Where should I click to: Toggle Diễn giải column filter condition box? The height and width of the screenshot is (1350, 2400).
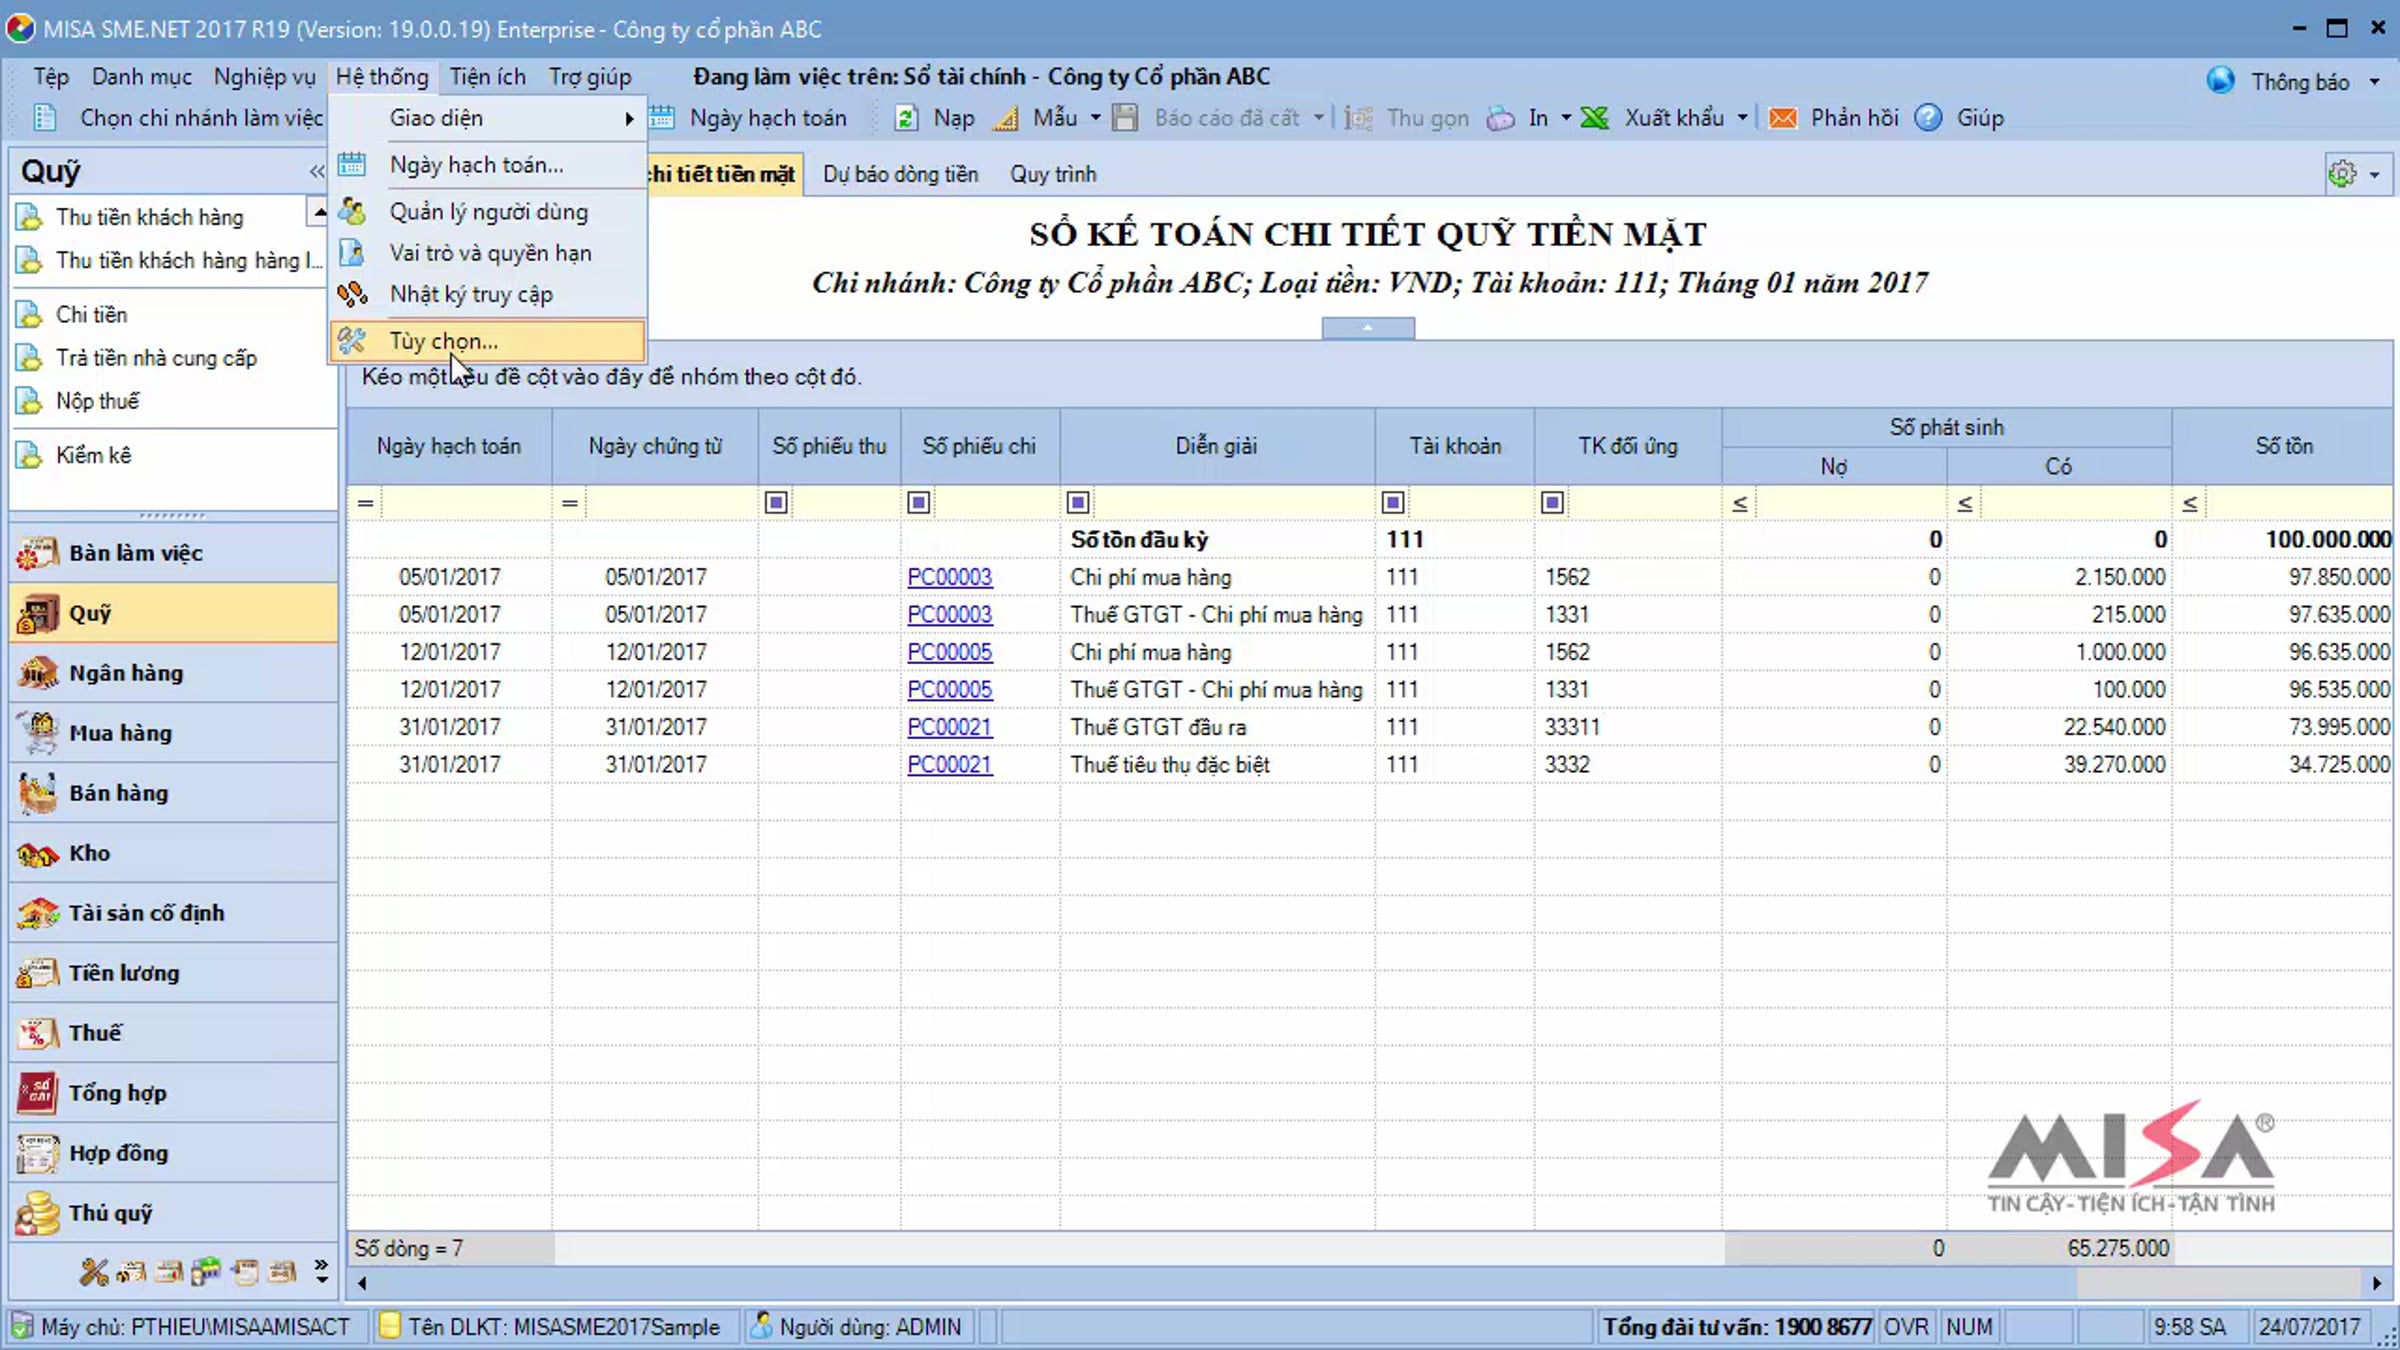tap(1077, 502)
